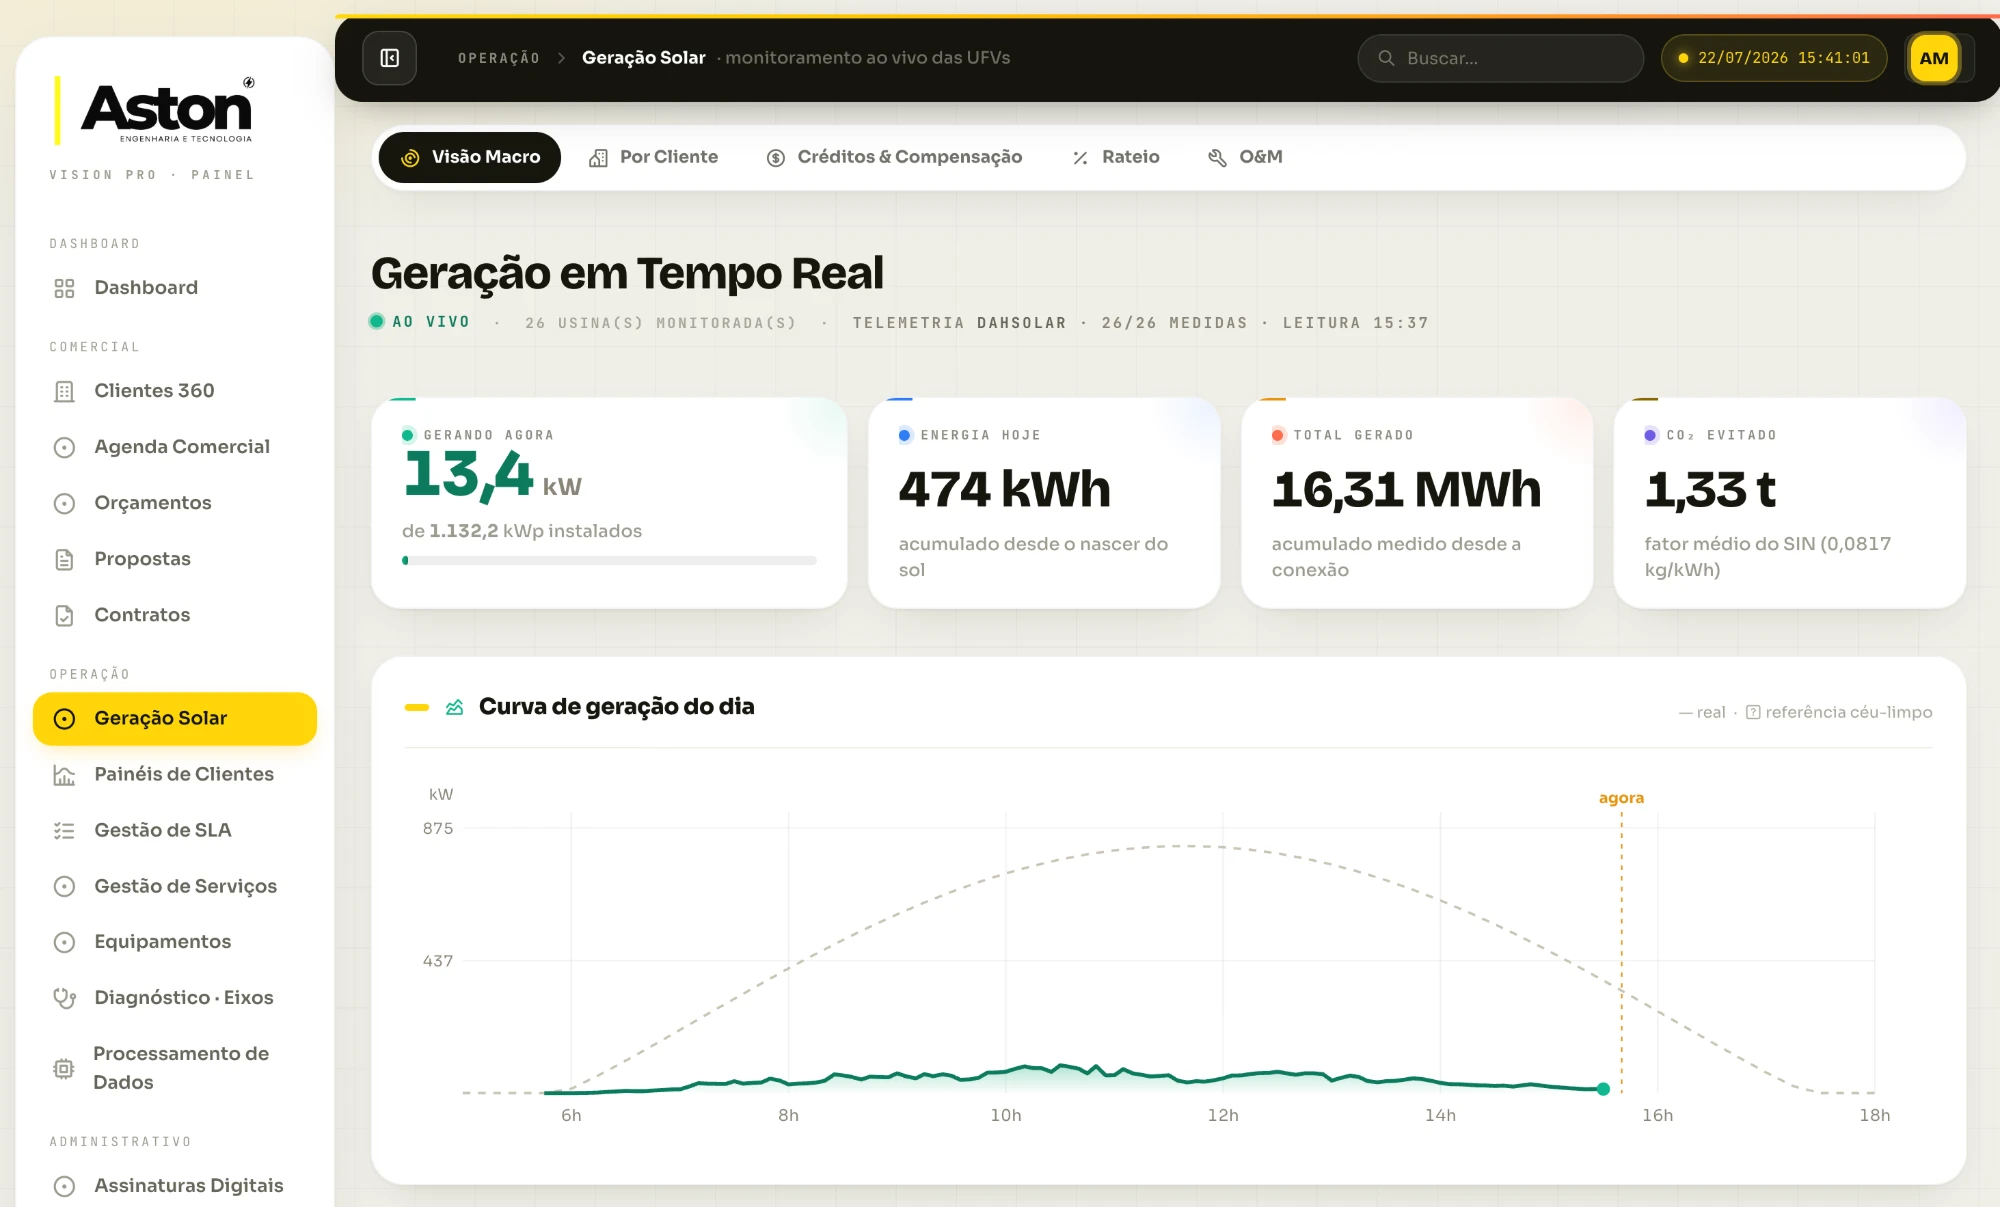Click the 13,4 kW generating value

click(492, 475)
